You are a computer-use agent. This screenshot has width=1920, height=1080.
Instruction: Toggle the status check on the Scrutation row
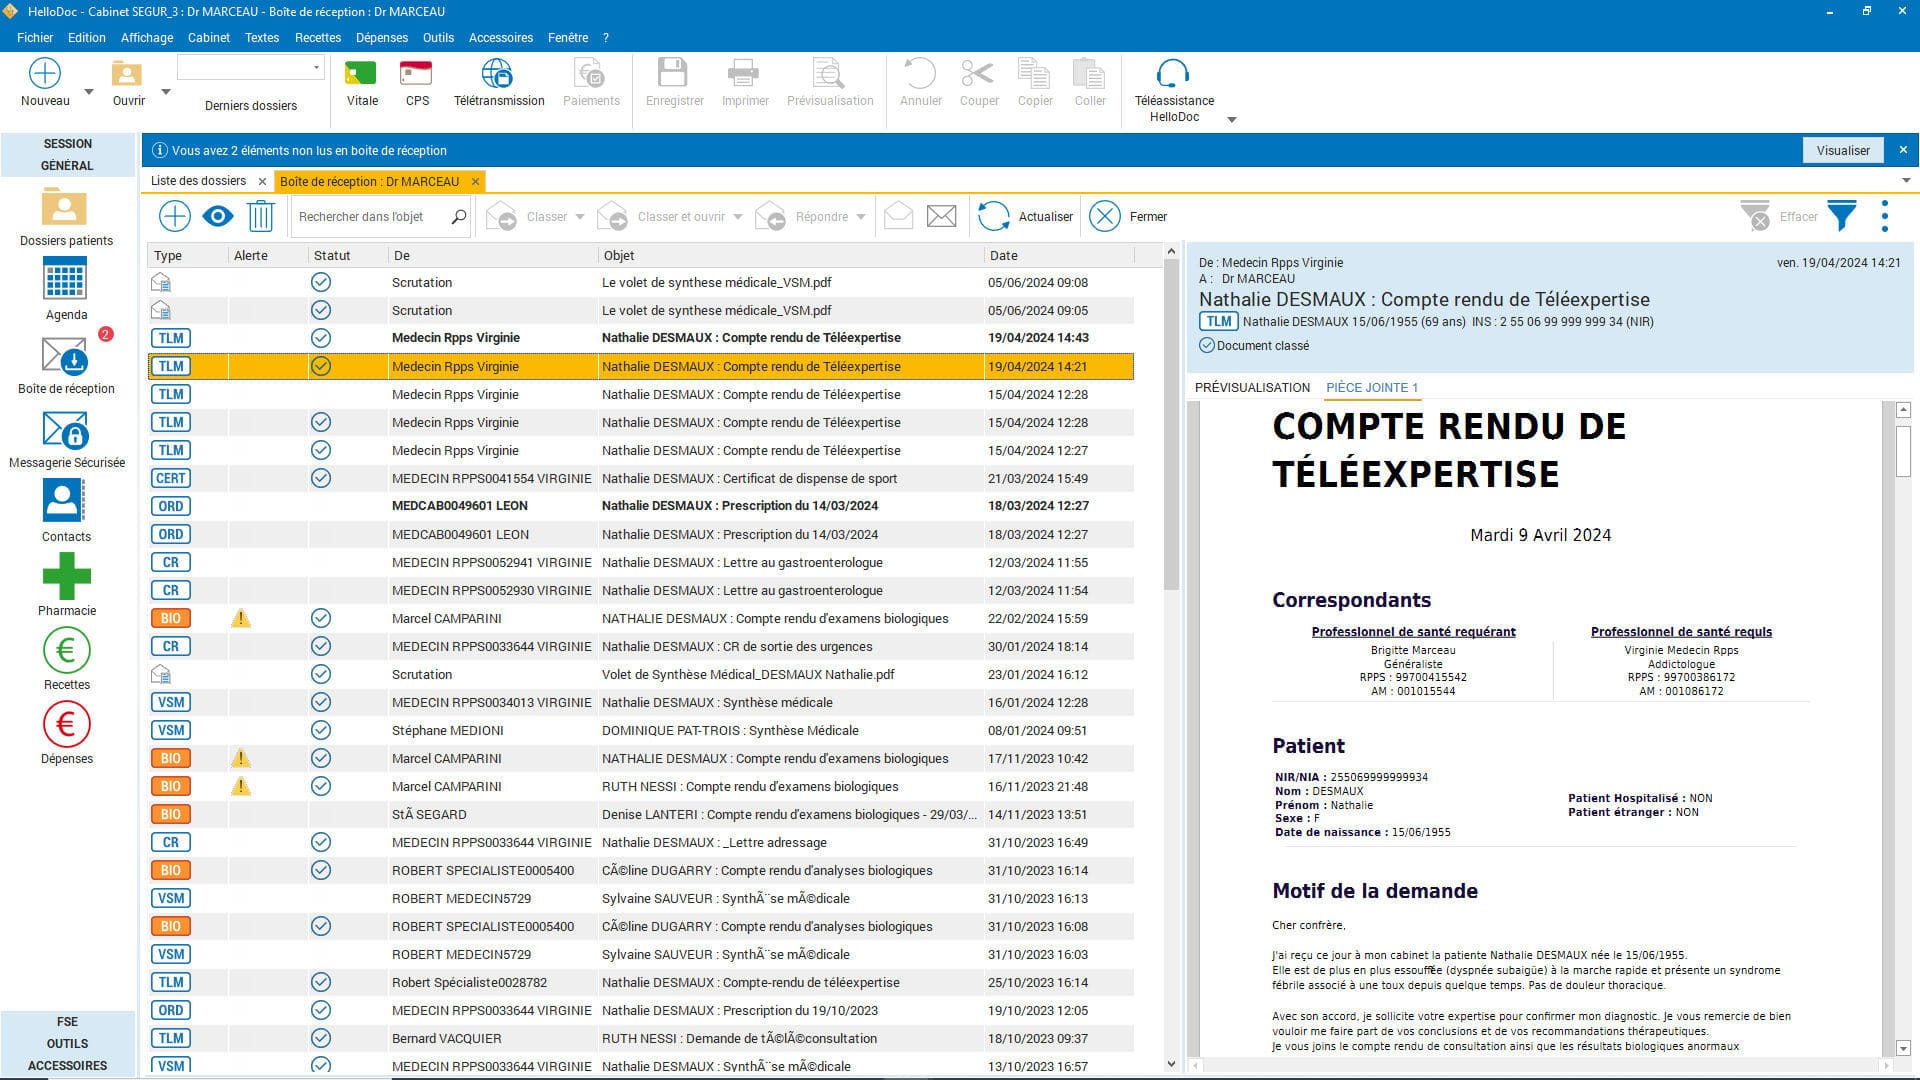click(x=321, y=282)
